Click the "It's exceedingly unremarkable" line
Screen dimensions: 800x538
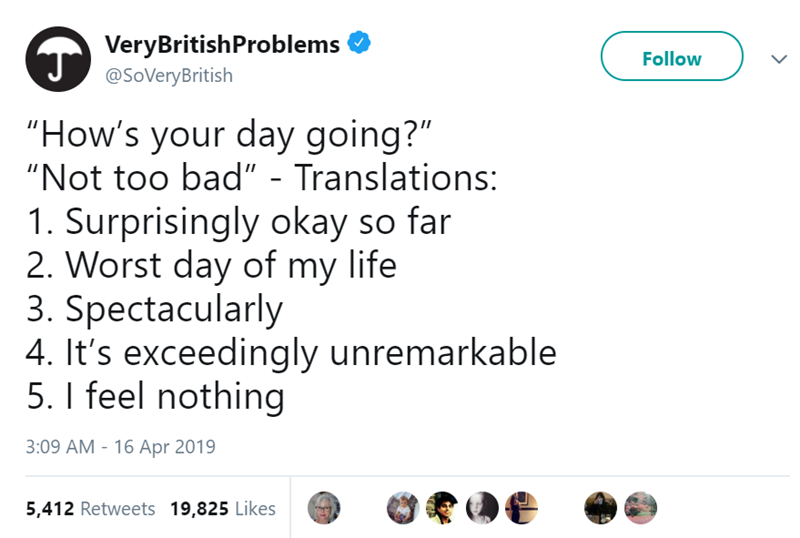click(x=290, y=353)
